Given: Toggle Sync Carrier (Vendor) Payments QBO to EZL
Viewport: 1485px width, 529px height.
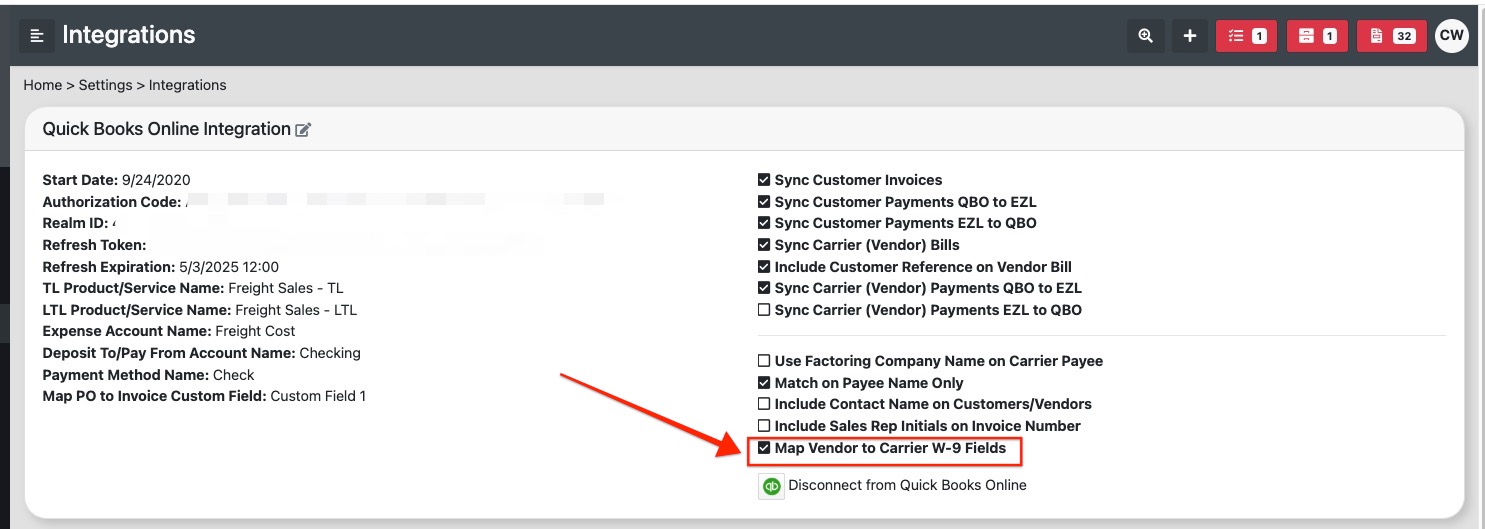Looking at the screenshot, I should tap(764, 288).
